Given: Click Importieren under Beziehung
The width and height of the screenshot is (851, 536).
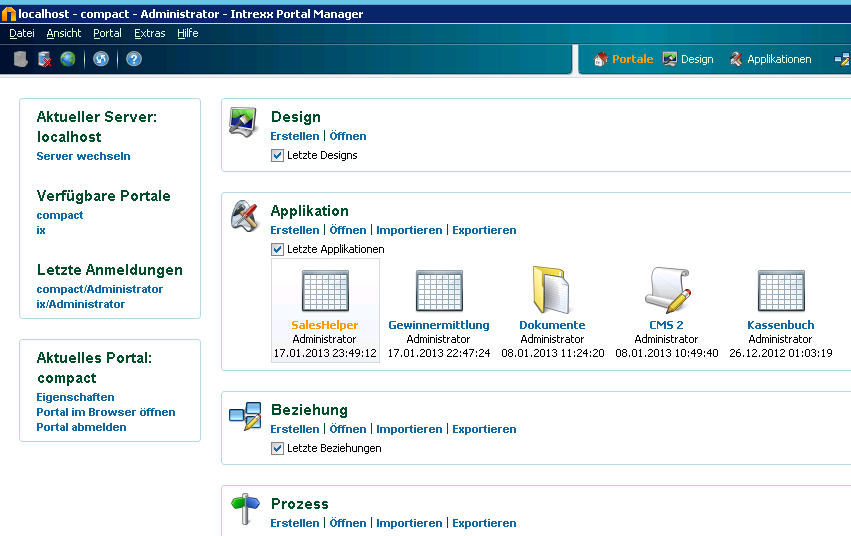Looking at the screenshot, I should click(409, 429).
